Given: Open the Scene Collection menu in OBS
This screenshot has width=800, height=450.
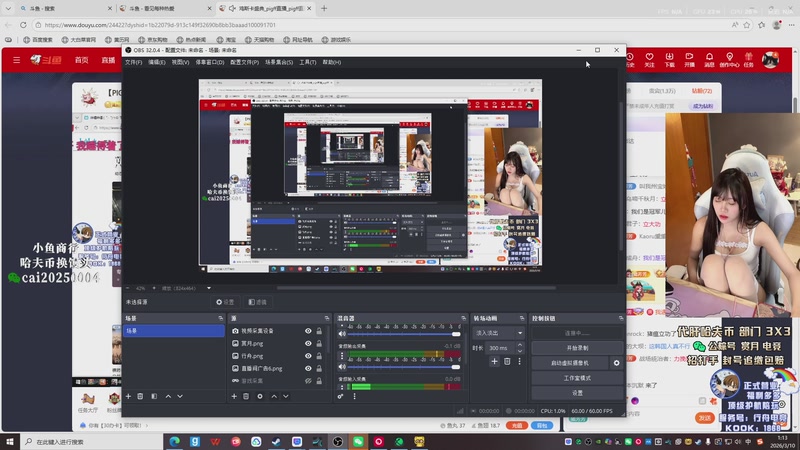Looking at the screenshot, I should coord(279,62).
